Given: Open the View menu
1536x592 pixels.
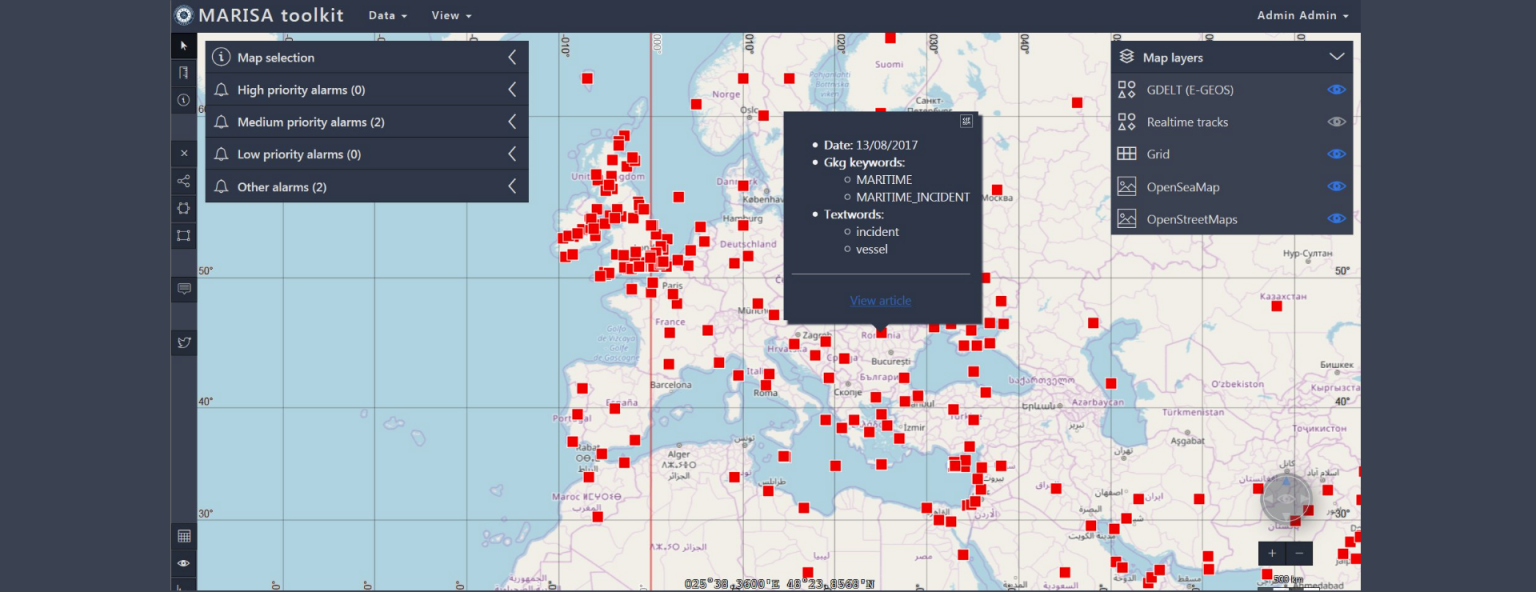Looking at the screenshot, I should click(445, 15).
